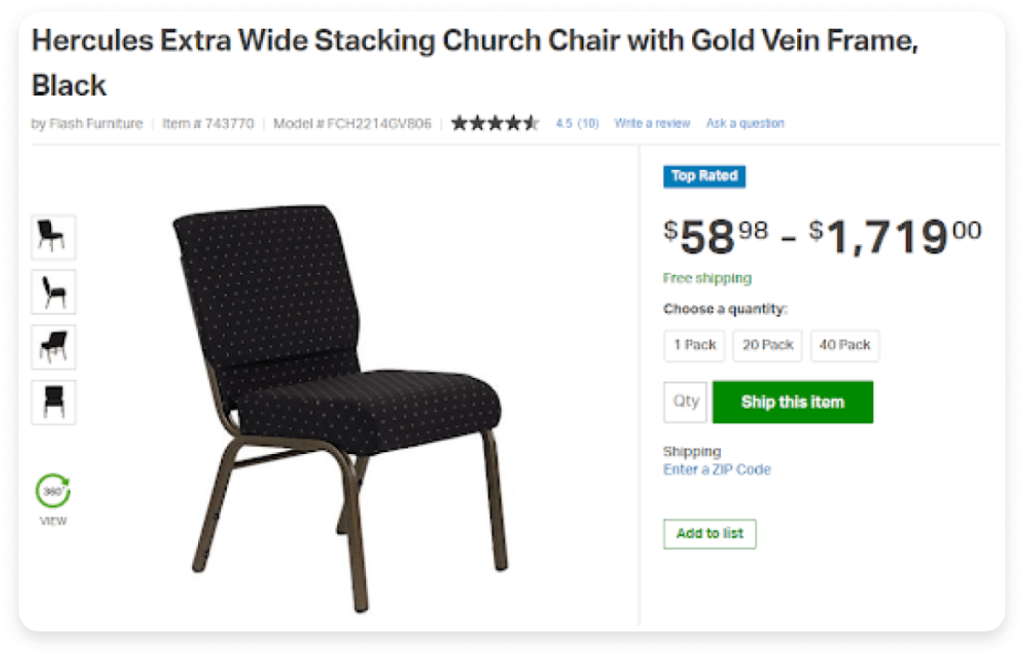The height and width of the screenshot is (657, 1024).
Task: Select the side profile chair thumbnail
Action: pyautogui.click(x=53, y=292)
